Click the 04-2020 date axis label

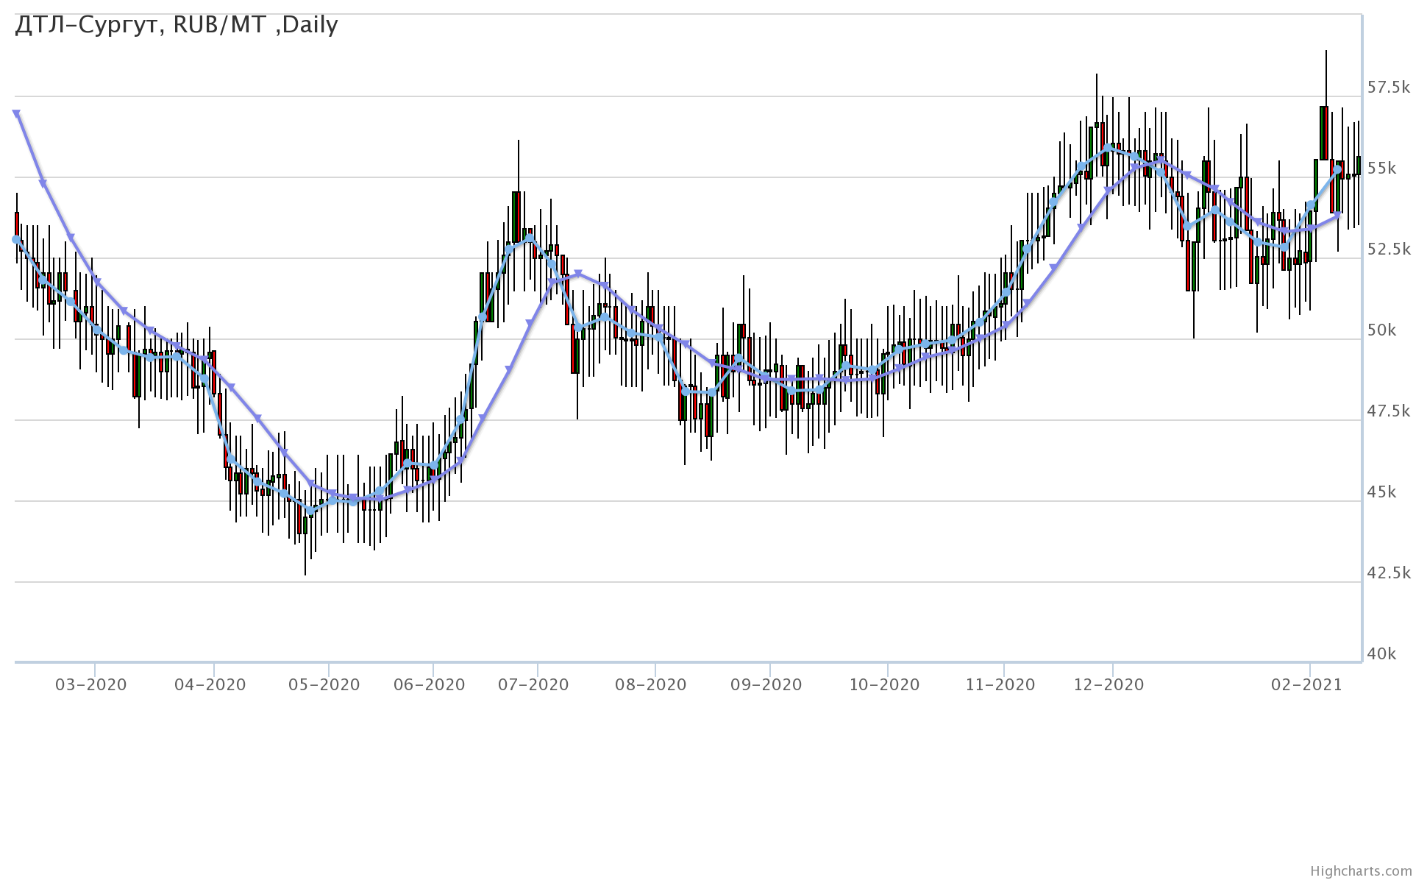[x=210, y=685]
